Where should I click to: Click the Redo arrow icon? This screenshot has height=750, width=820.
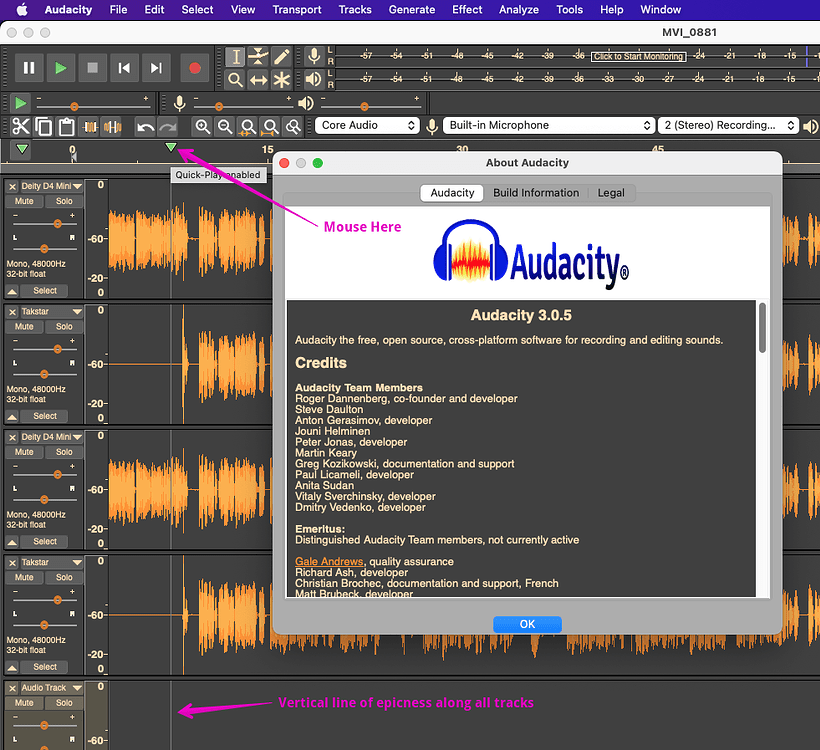pos(168,127)
